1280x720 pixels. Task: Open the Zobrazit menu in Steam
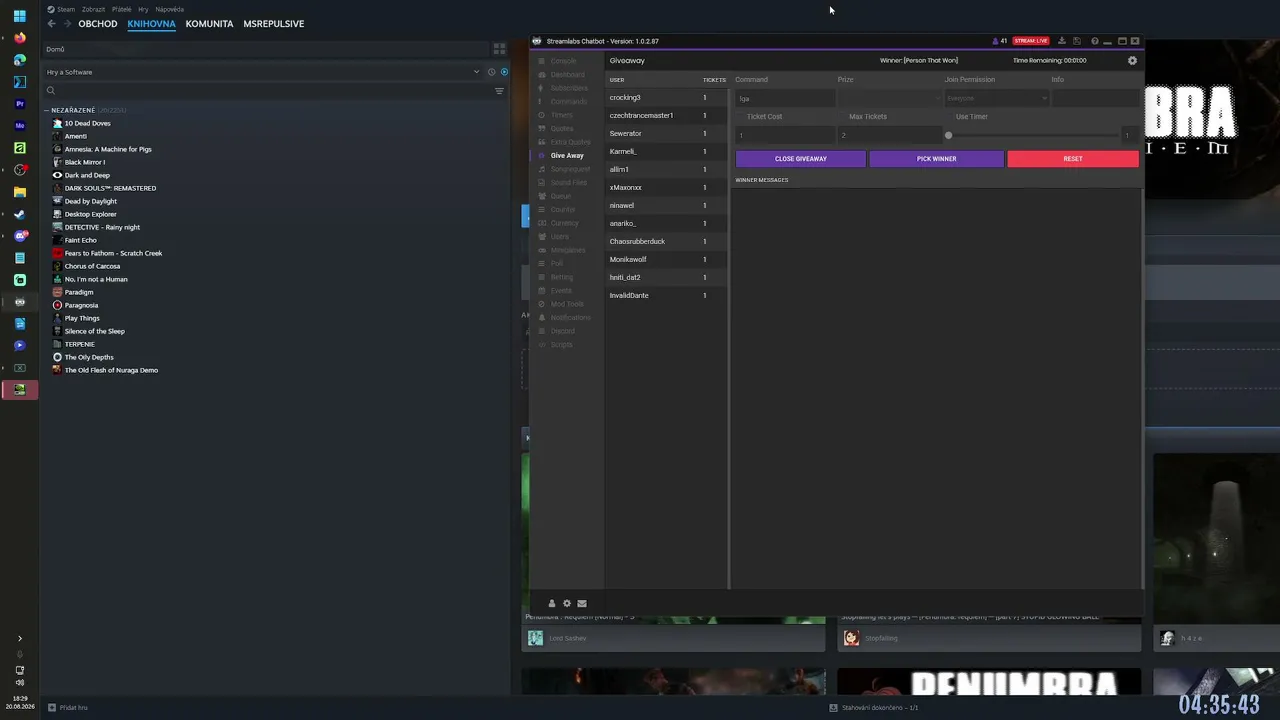coord(93,9)
